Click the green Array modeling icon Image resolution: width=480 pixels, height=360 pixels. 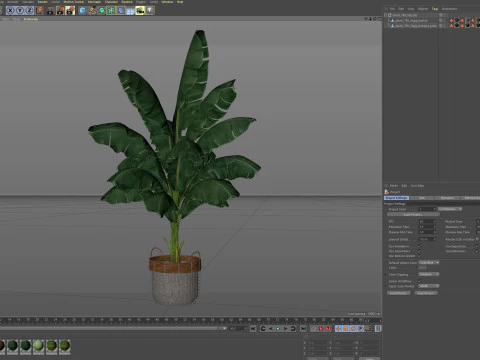click(111, 11)
